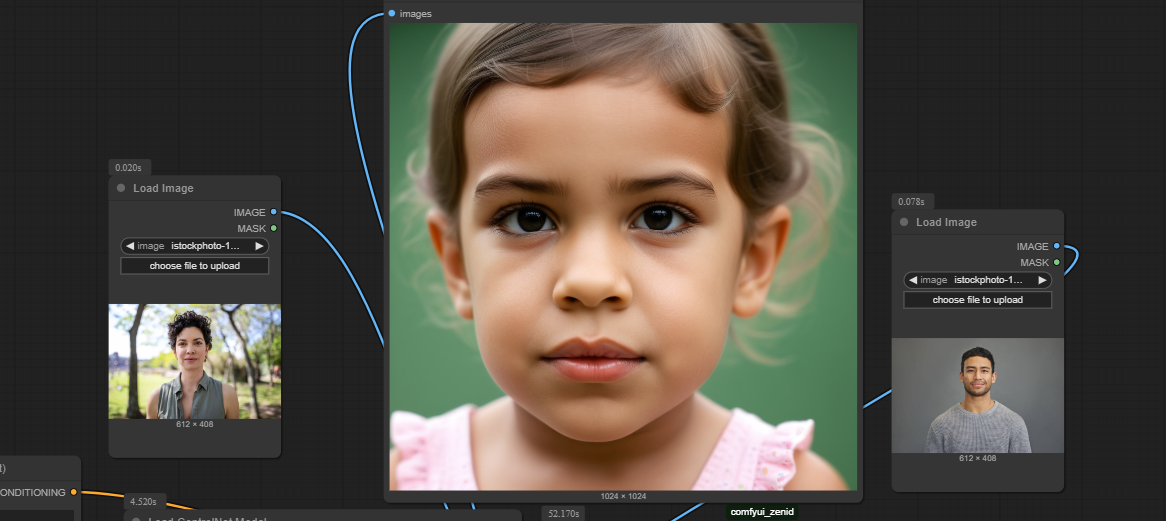The height and width of the screenshot is (521, 1166).
Task: Click the IMAGE output socket on left Load Image node
Action: [274, 212]
